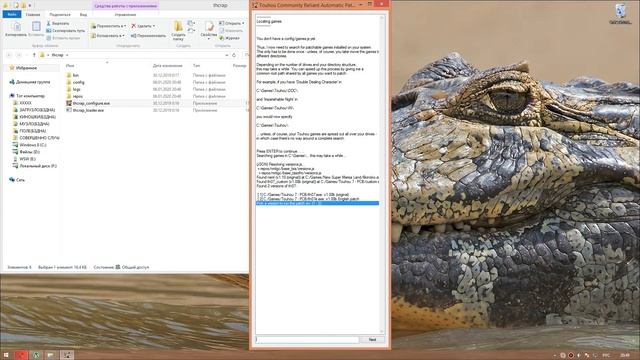Click Вырезать (scissors) in the ribbon
Viewport: 640px width, 360px height.
click(58, 23)
